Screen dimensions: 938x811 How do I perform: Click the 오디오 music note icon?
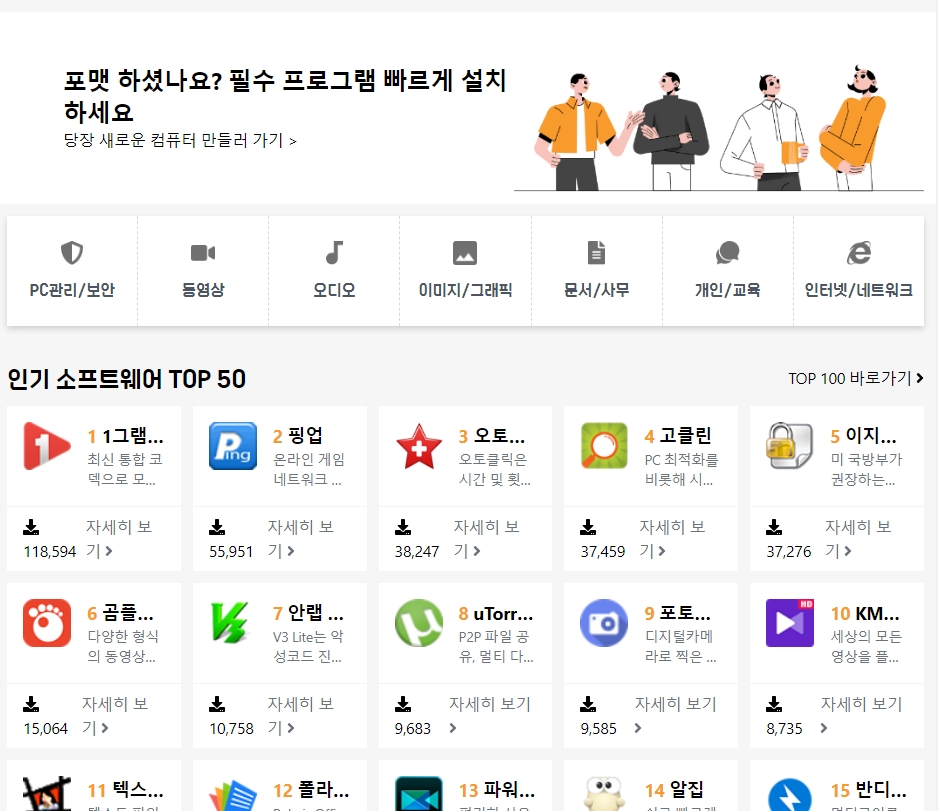334,253
